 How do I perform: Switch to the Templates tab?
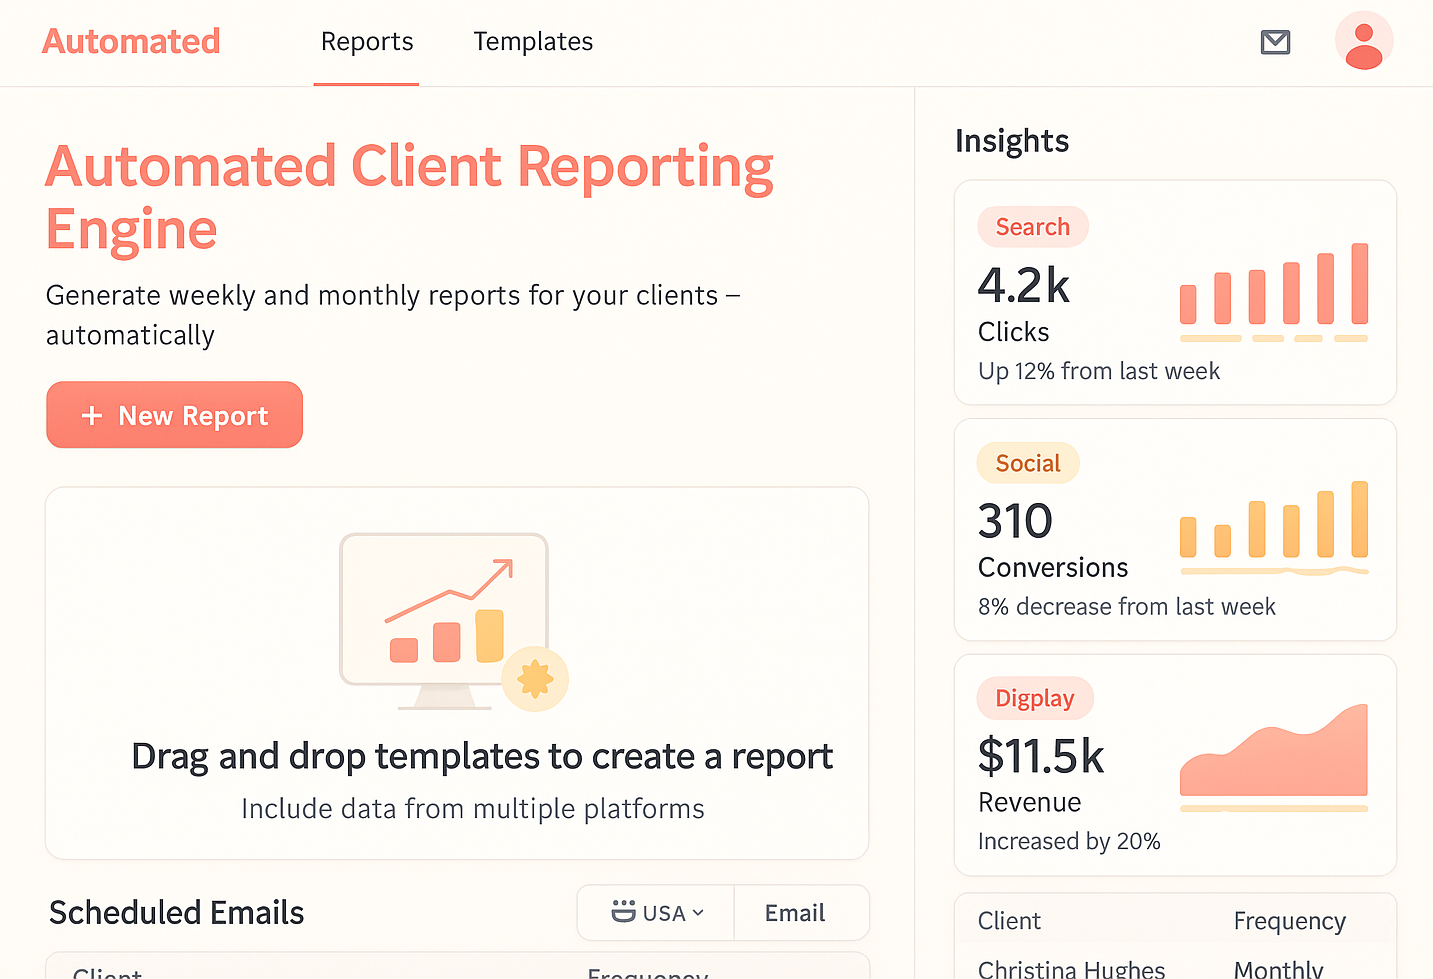pos(533,41)
